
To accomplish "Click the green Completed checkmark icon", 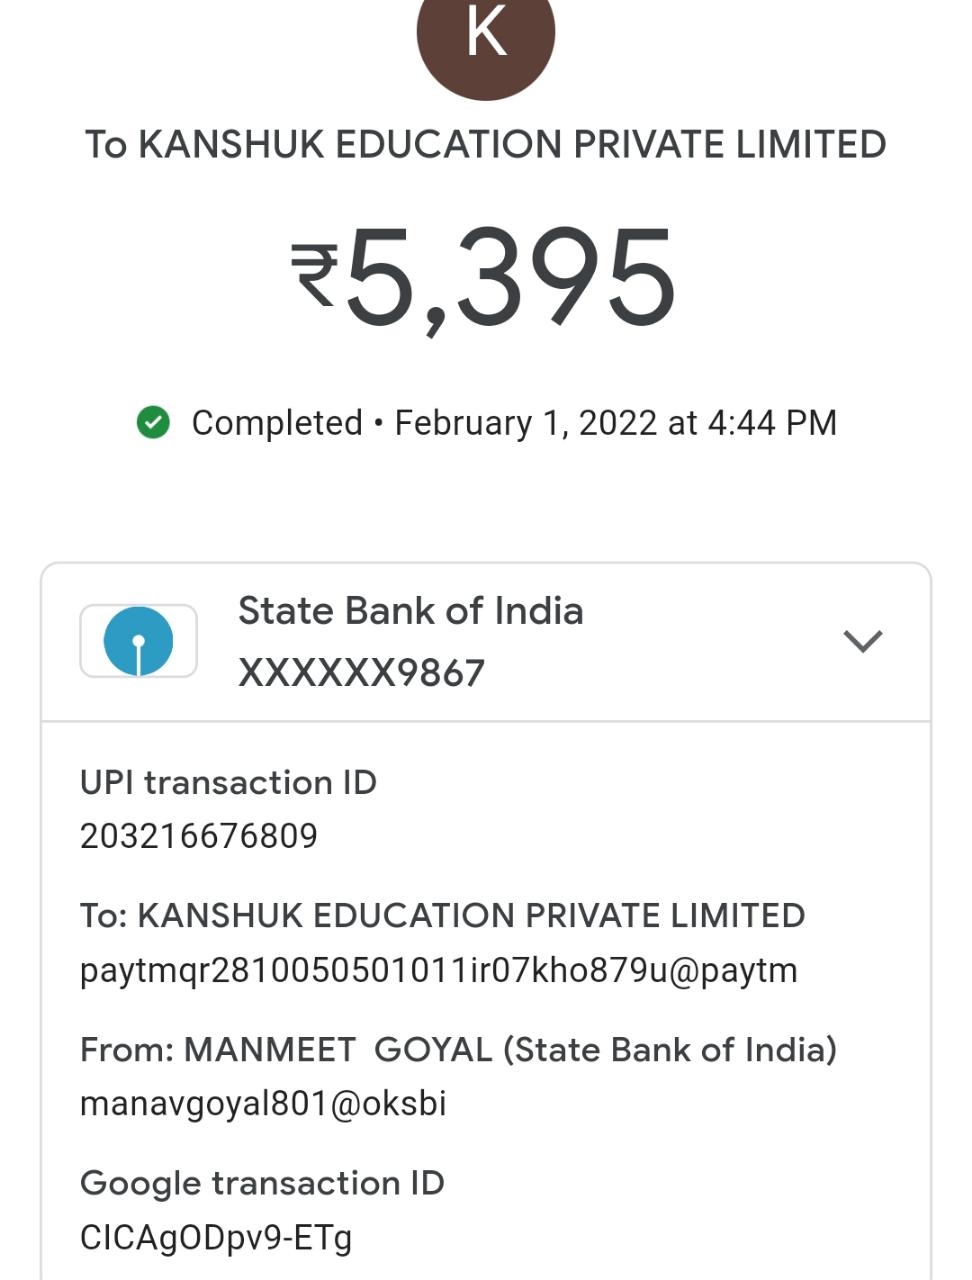I will (x=153, y=423).
